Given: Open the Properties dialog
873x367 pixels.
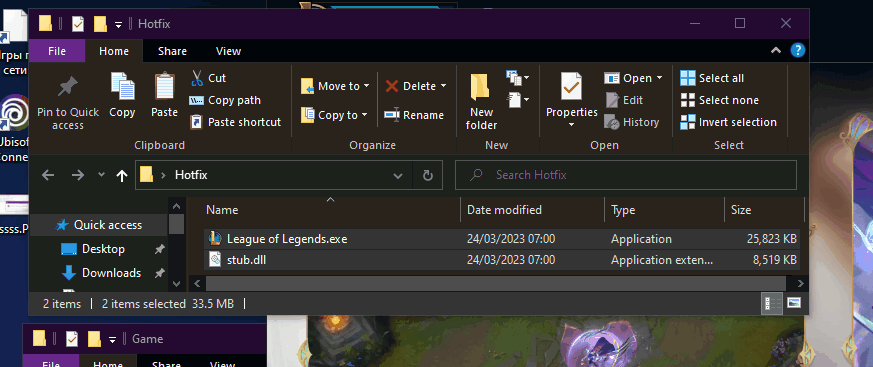Looking at the screenshot, I should point(572,94).
